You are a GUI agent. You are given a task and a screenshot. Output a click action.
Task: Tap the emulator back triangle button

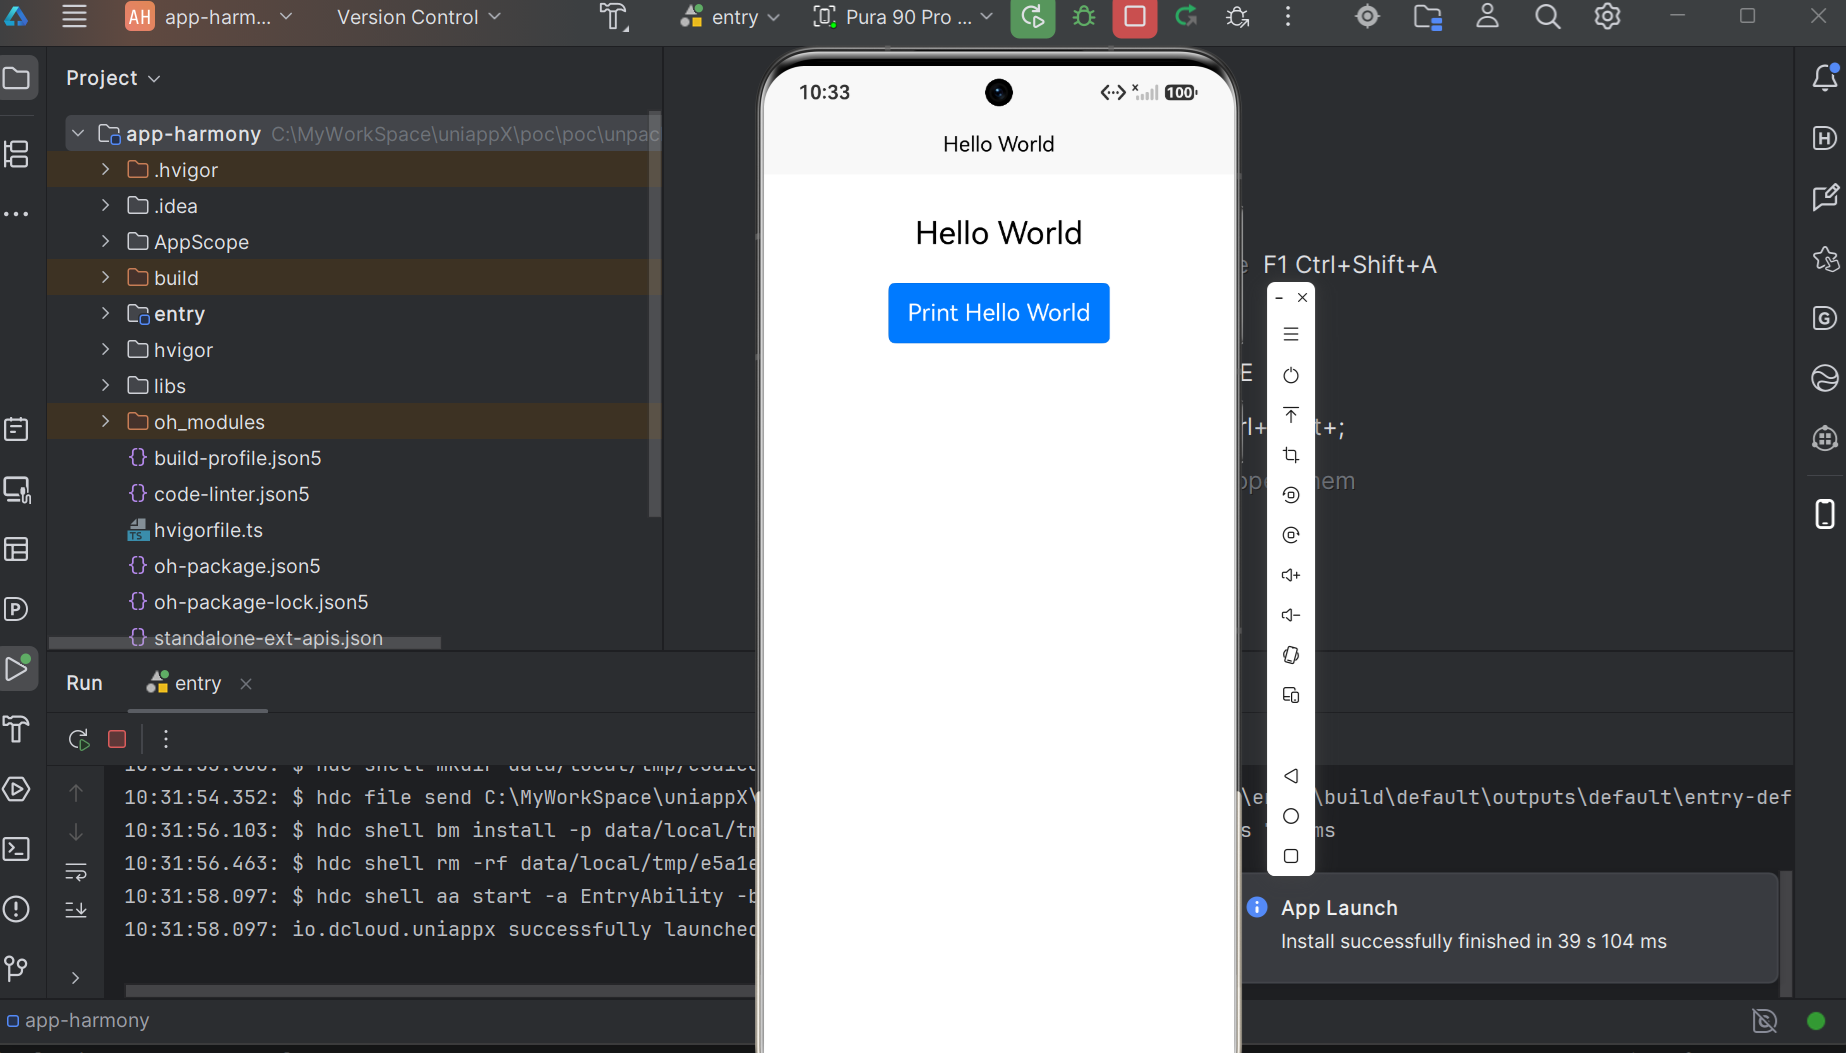coord(1291,776)
